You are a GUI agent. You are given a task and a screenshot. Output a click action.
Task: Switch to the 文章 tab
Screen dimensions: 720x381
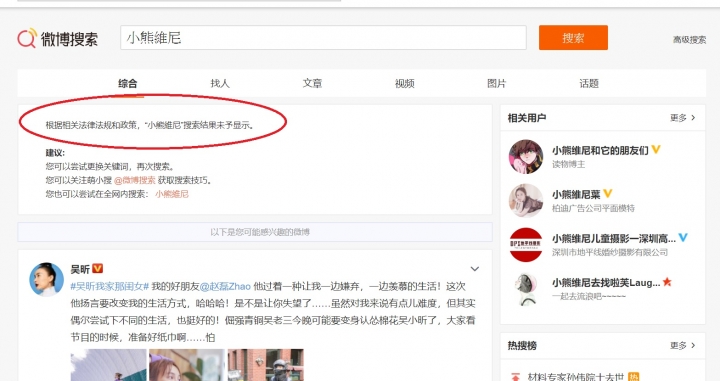pyautogui.click(x=312, y=84)
